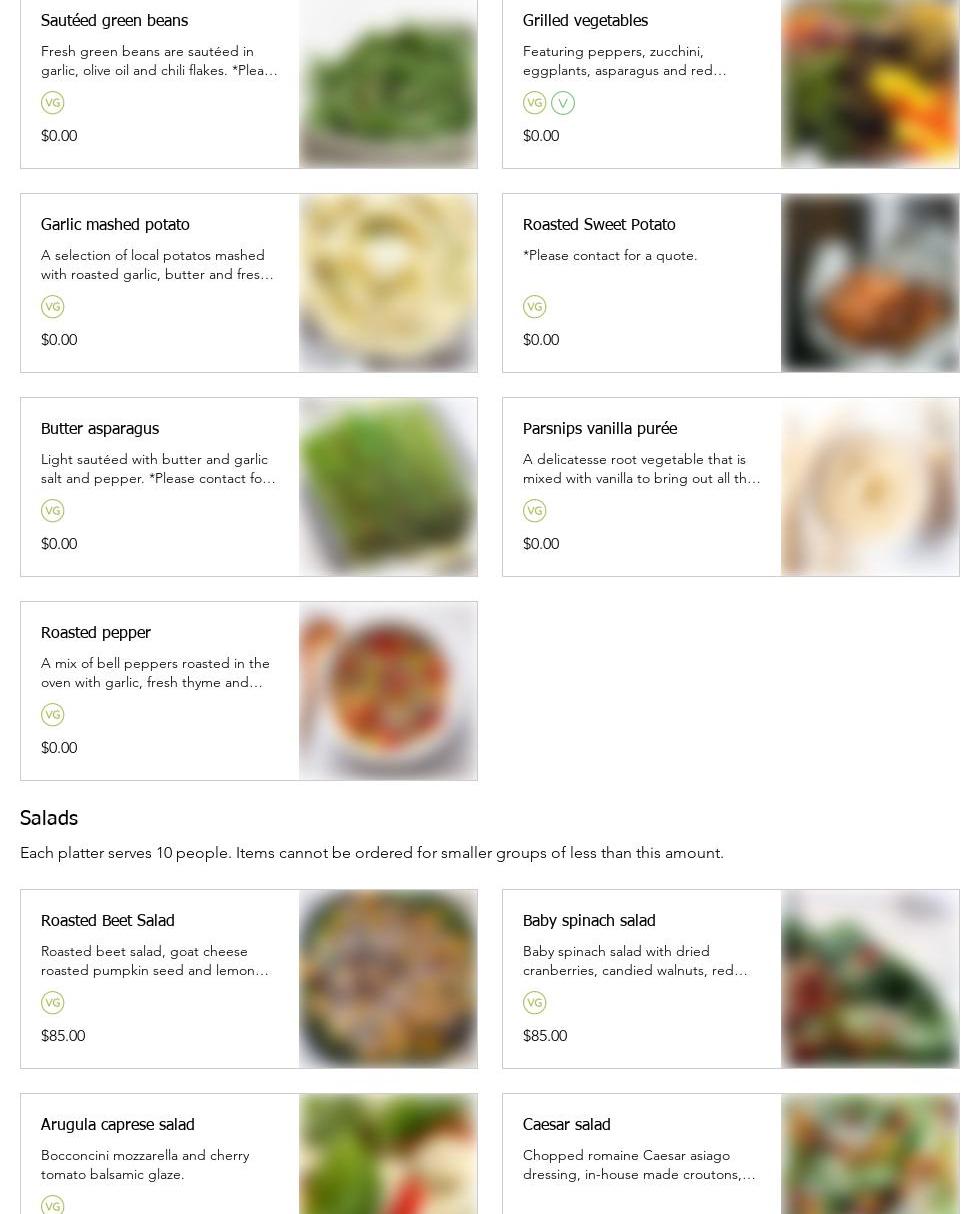Select the Butter asparagus item title
This screenshot has width=965, height=1214.
pos(100,429)
